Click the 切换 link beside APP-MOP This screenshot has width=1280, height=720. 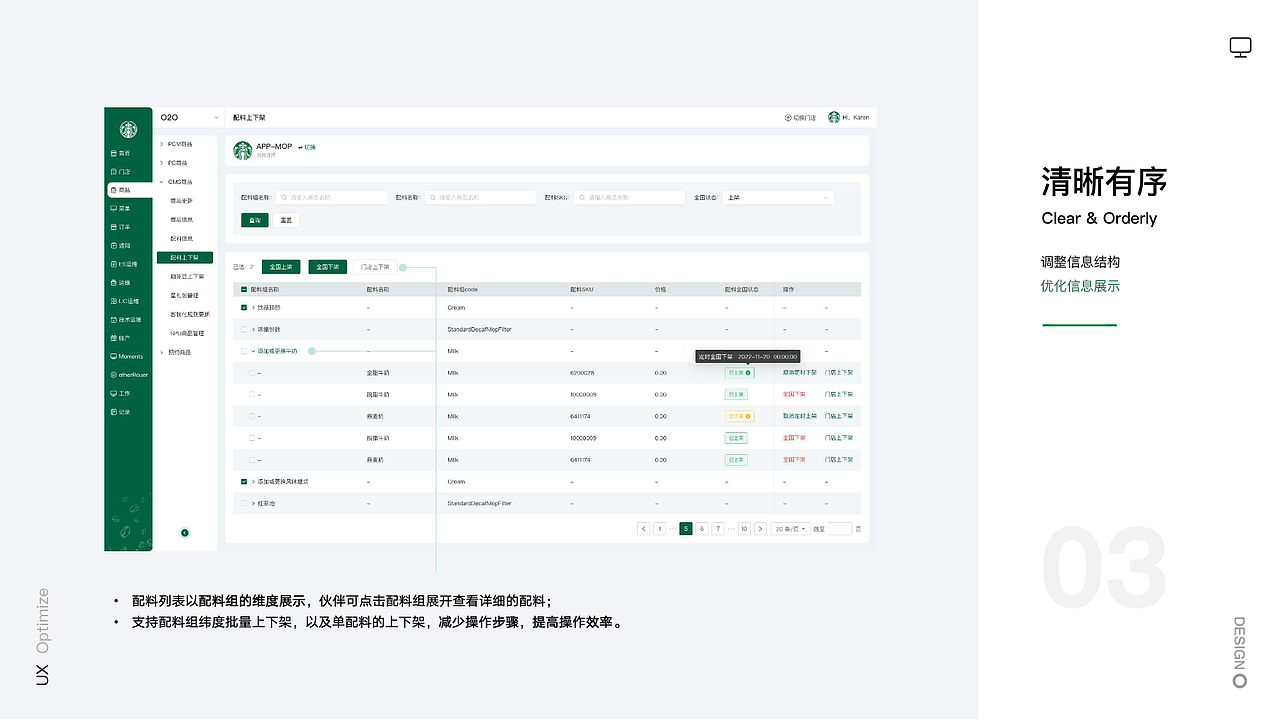coord(307,147)
